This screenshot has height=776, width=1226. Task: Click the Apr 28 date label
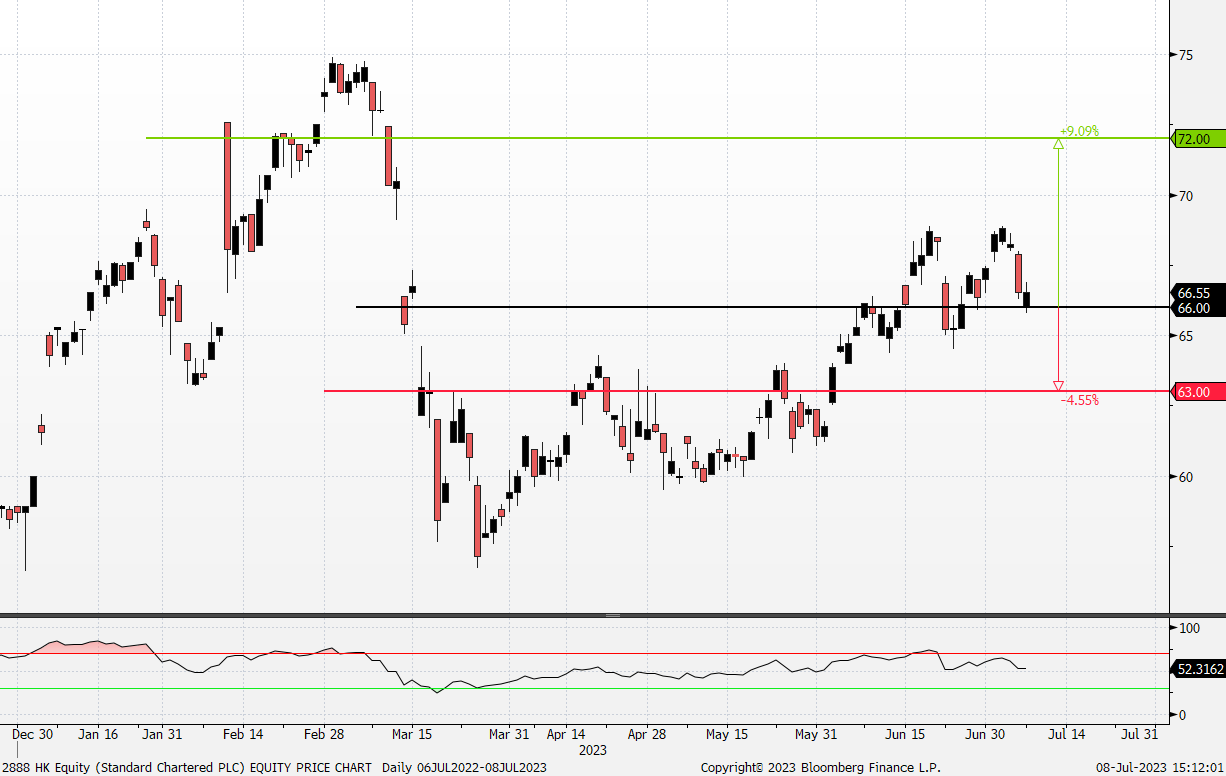647,734
